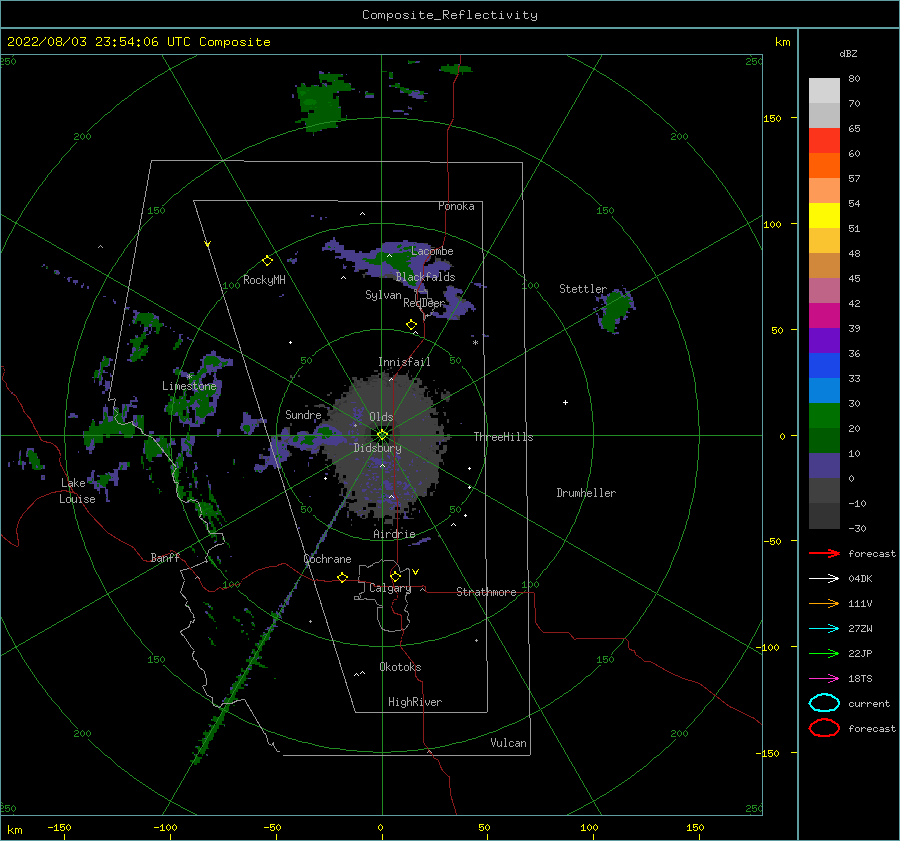This screenshot has height=841, width=900.
Task: Select the purple 36-39 dBZ swatch
Action: (824, 341)
